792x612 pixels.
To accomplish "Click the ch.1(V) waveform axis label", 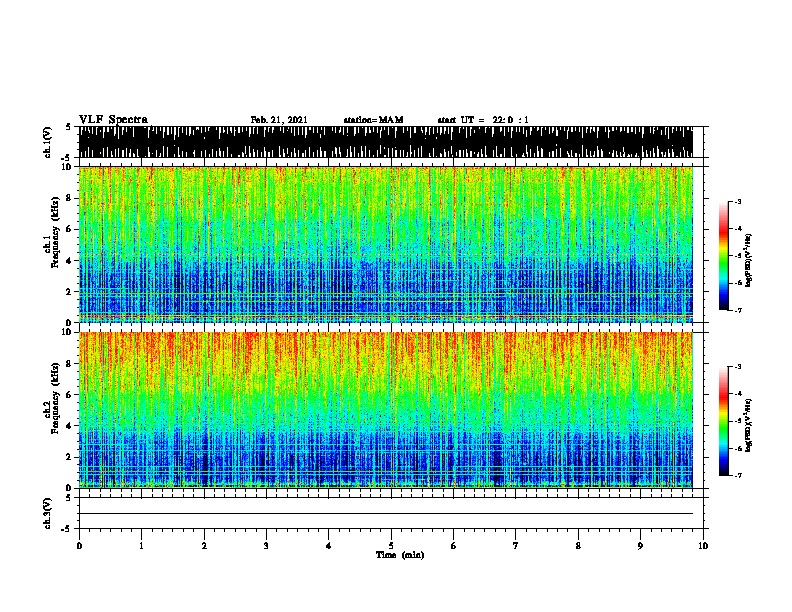I will pyautogui.click(x=47, y=142).
